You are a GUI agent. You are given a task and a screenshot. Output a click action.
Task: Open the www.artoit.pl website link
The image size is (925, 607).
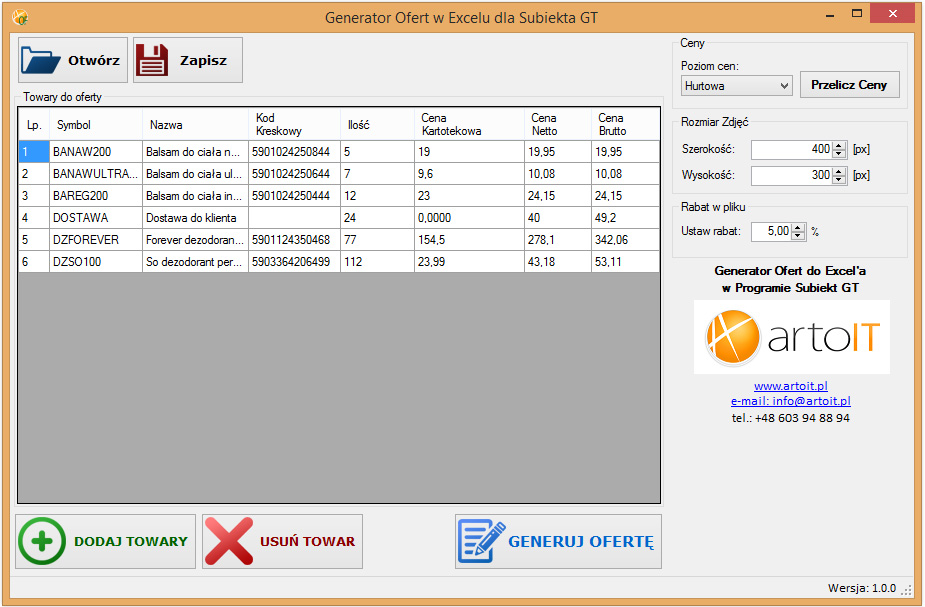pos(790,386)
